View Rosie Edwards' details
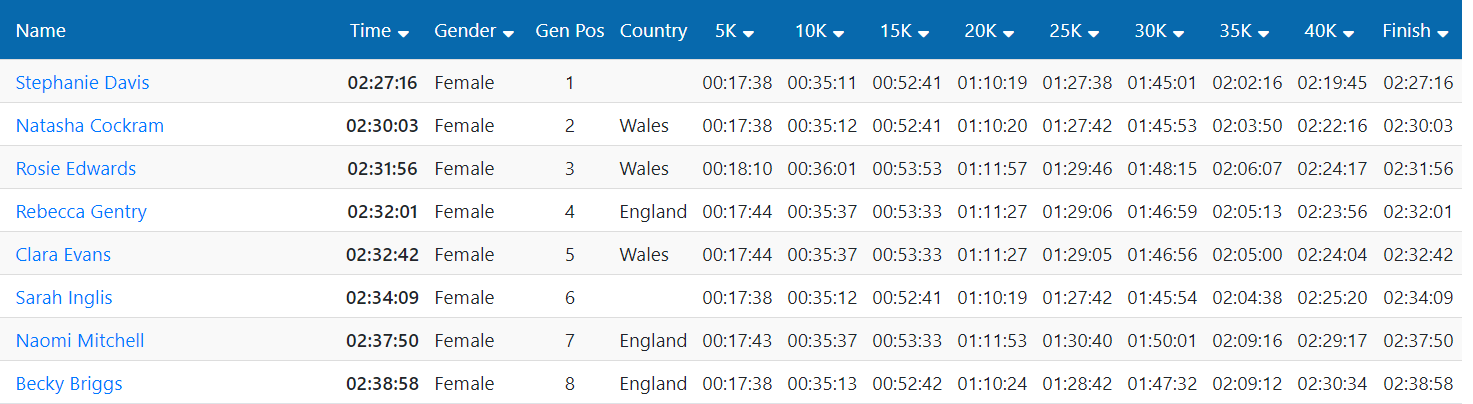This screenshot has height=404, width=1473. click(76, 168)
